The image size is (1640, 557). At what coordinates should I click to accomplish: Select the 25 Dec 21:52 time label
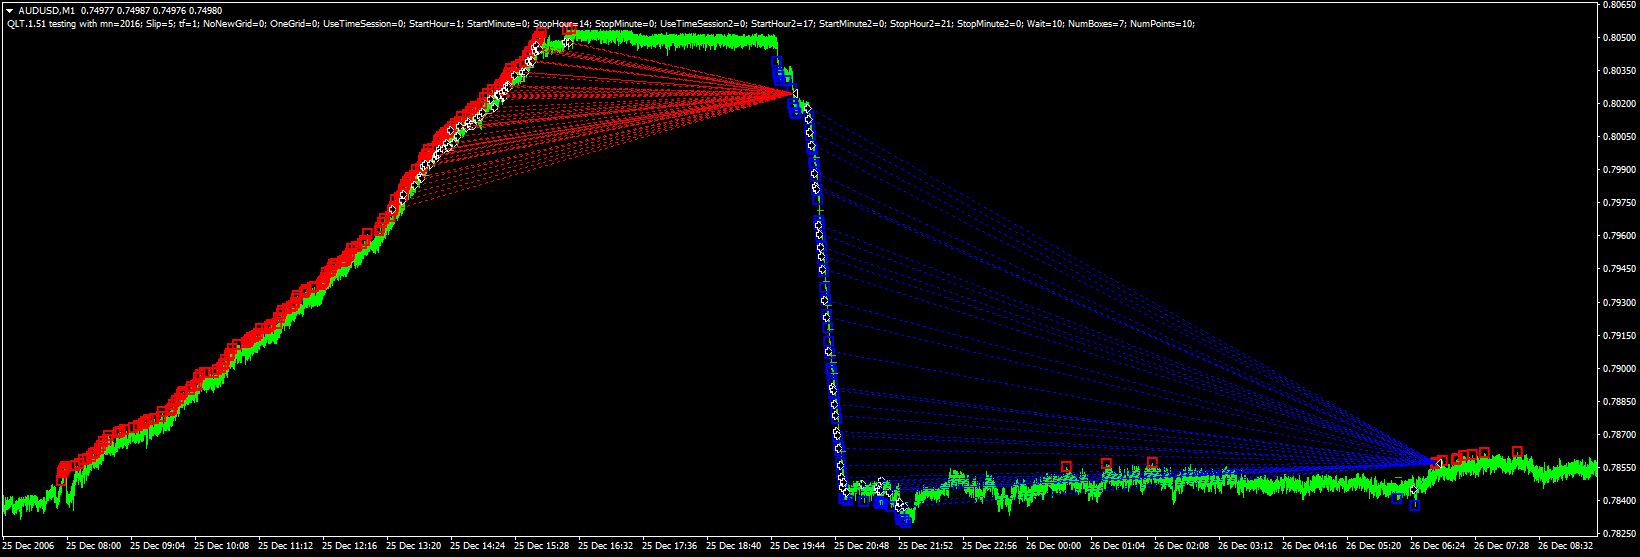click(926, 546)
